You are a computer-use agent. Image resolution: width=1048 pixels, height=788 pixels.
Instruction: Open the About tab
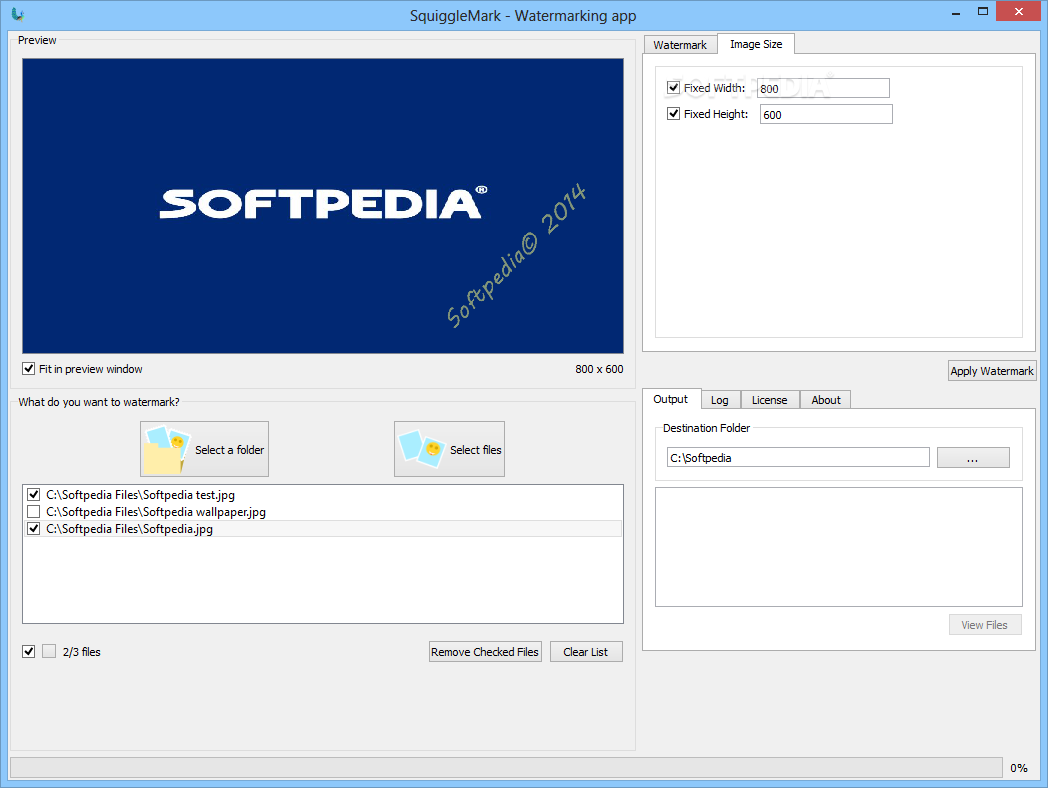[x=825, y=400]
